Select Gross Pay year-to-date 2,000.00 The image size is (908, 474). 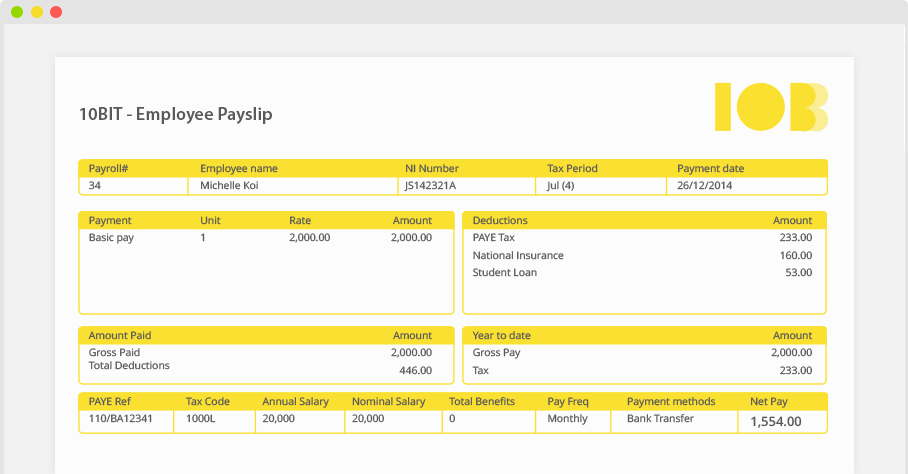point(791,352)
